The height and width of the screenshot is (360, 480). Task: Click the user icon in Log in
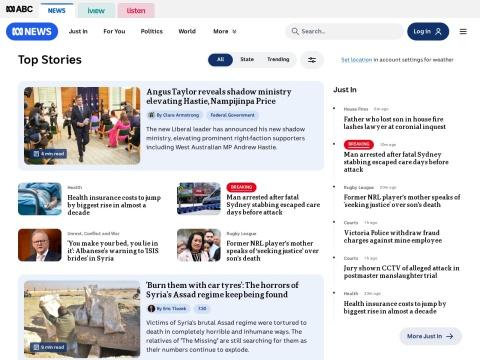click(x=439, y=31)
